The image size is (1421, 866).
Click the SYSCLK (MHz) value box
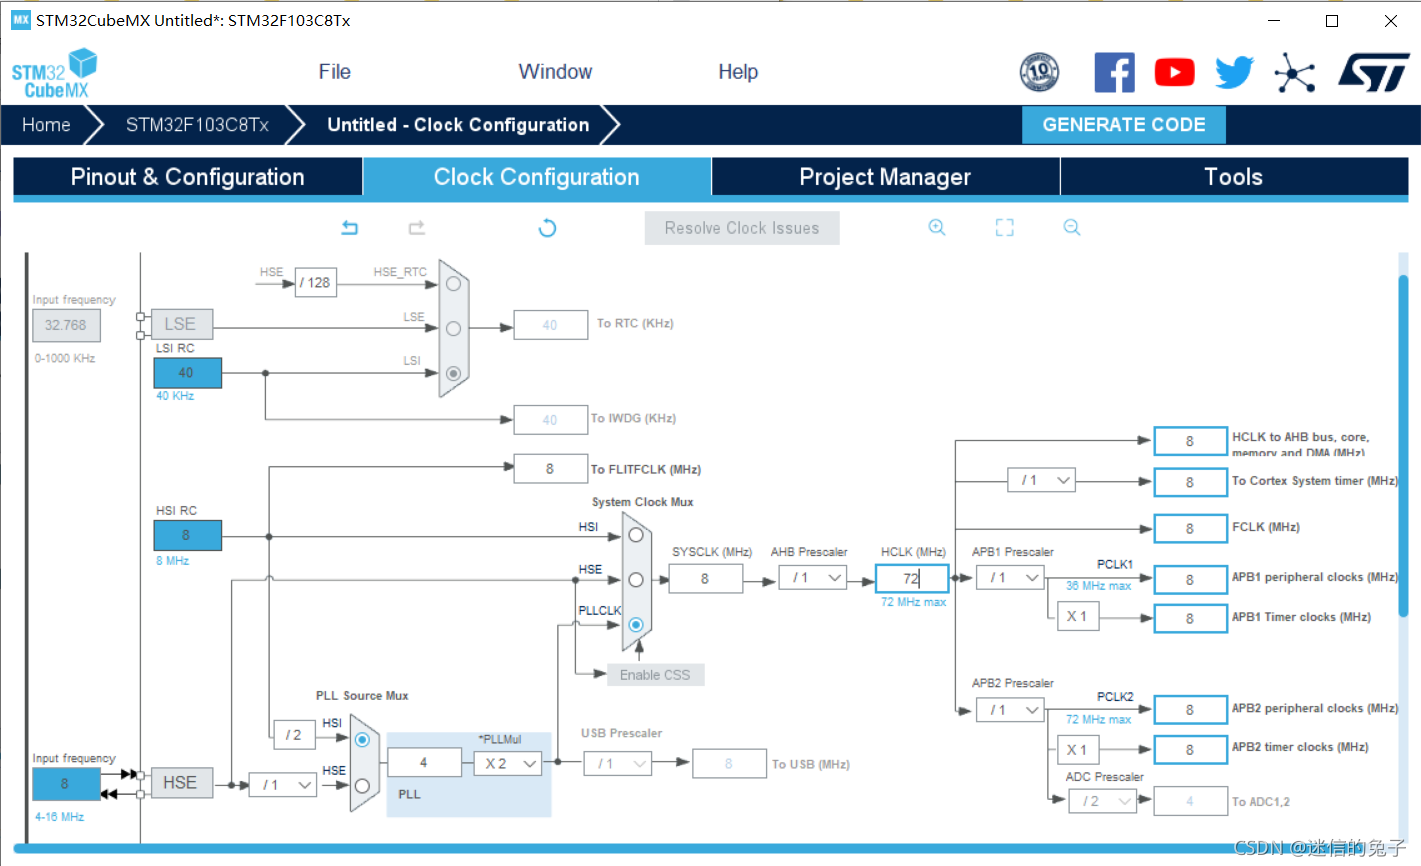click(706, 578)
